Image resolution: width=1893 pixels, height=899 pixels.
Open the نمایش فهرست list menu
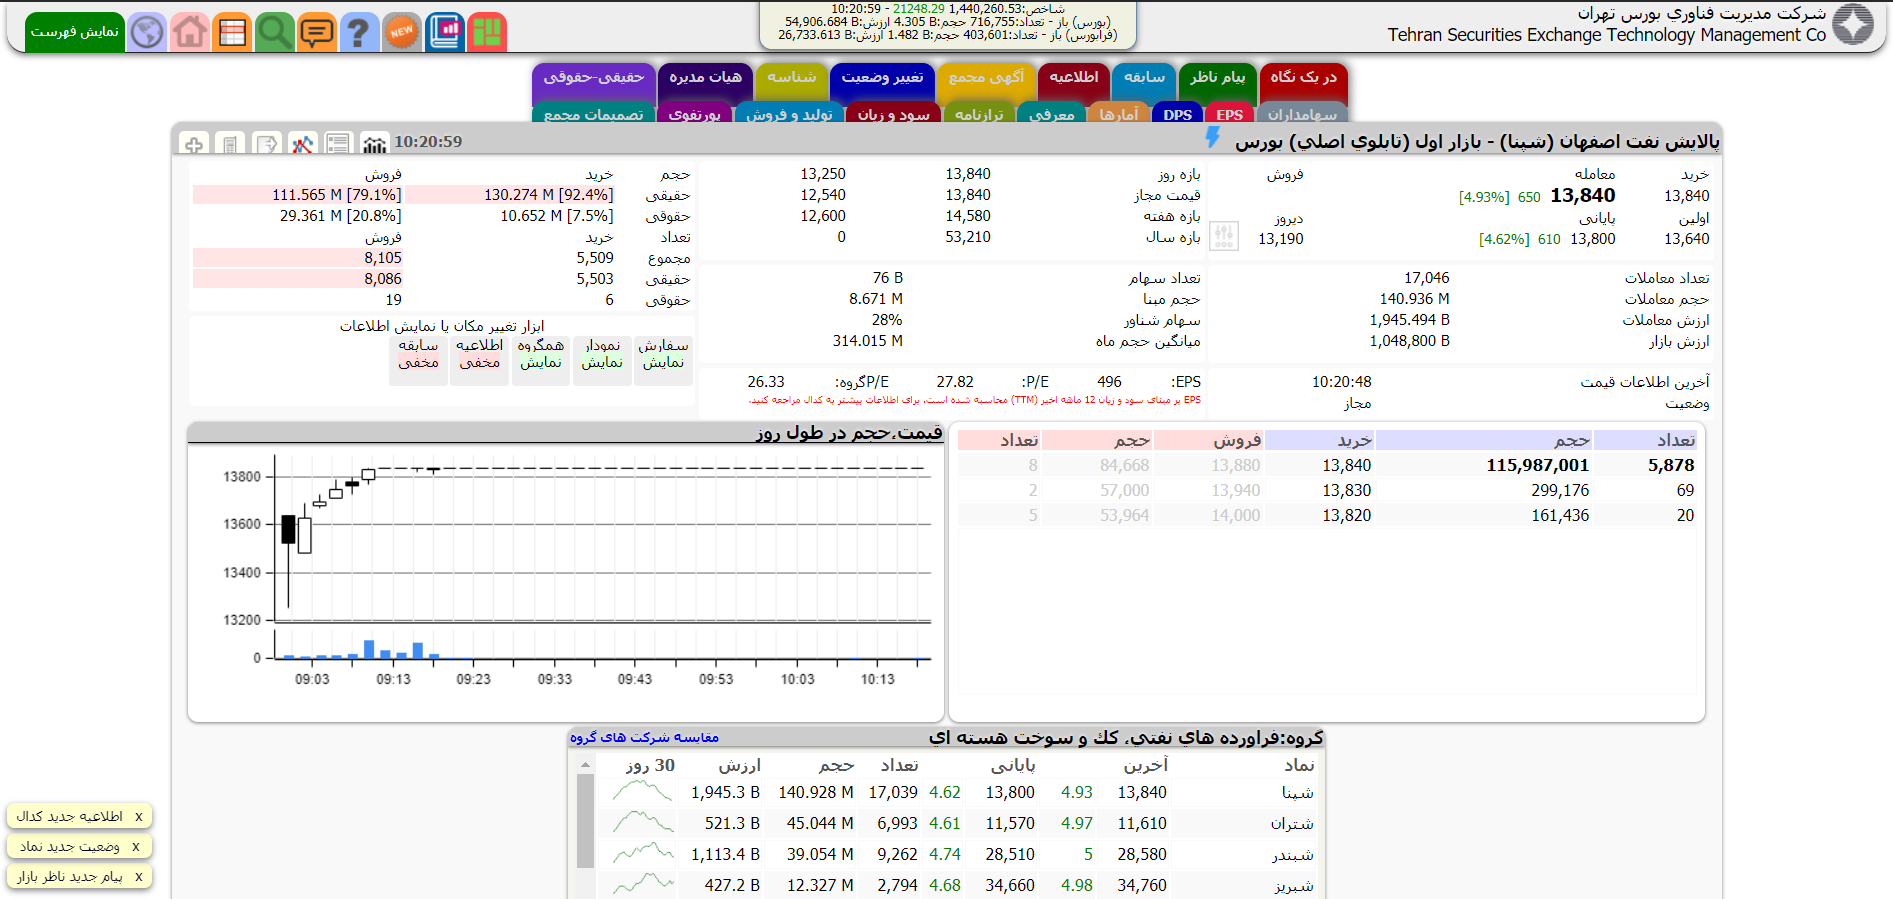(75, 32)
